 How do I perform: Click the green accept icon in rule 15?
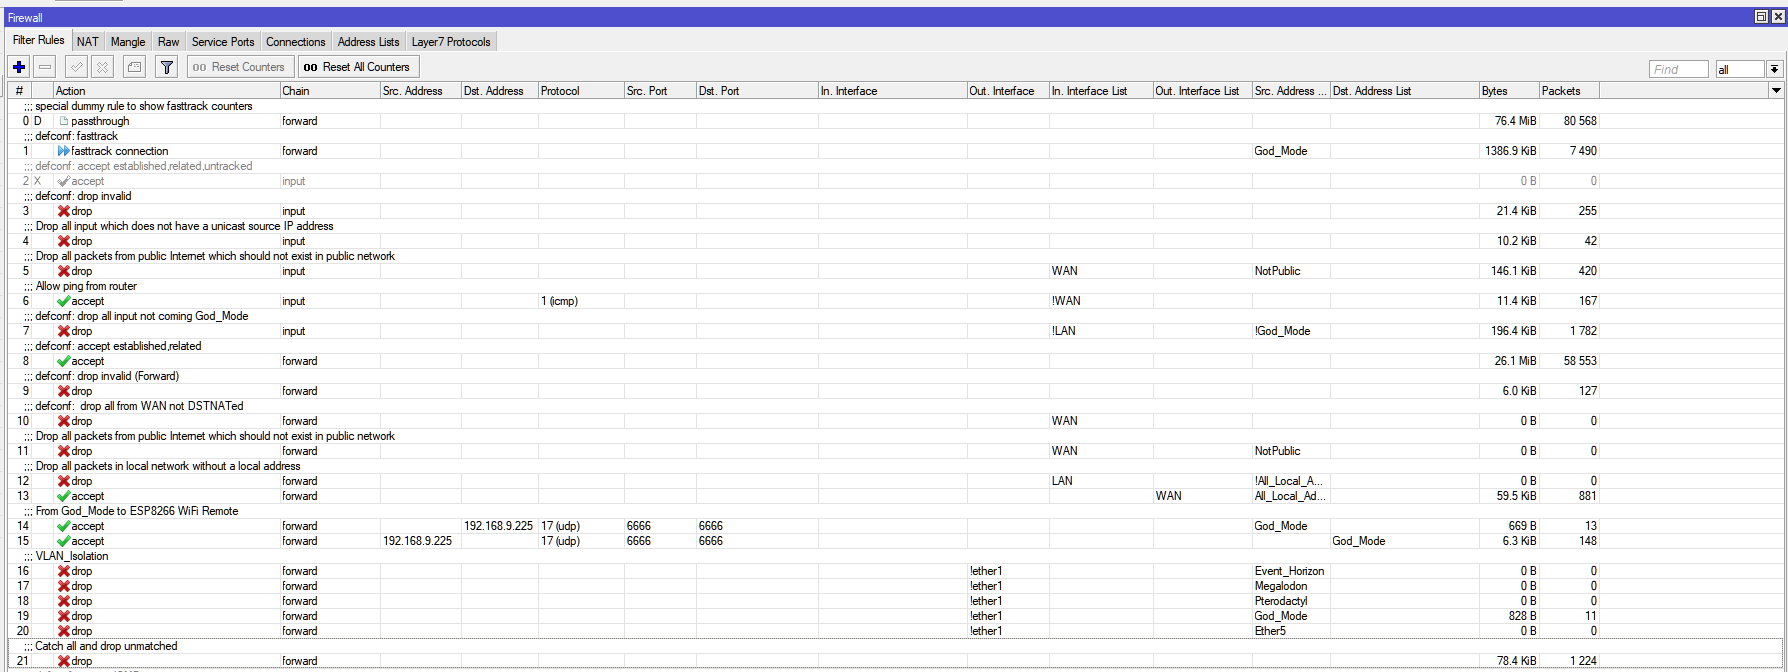(x=64, y=541)
